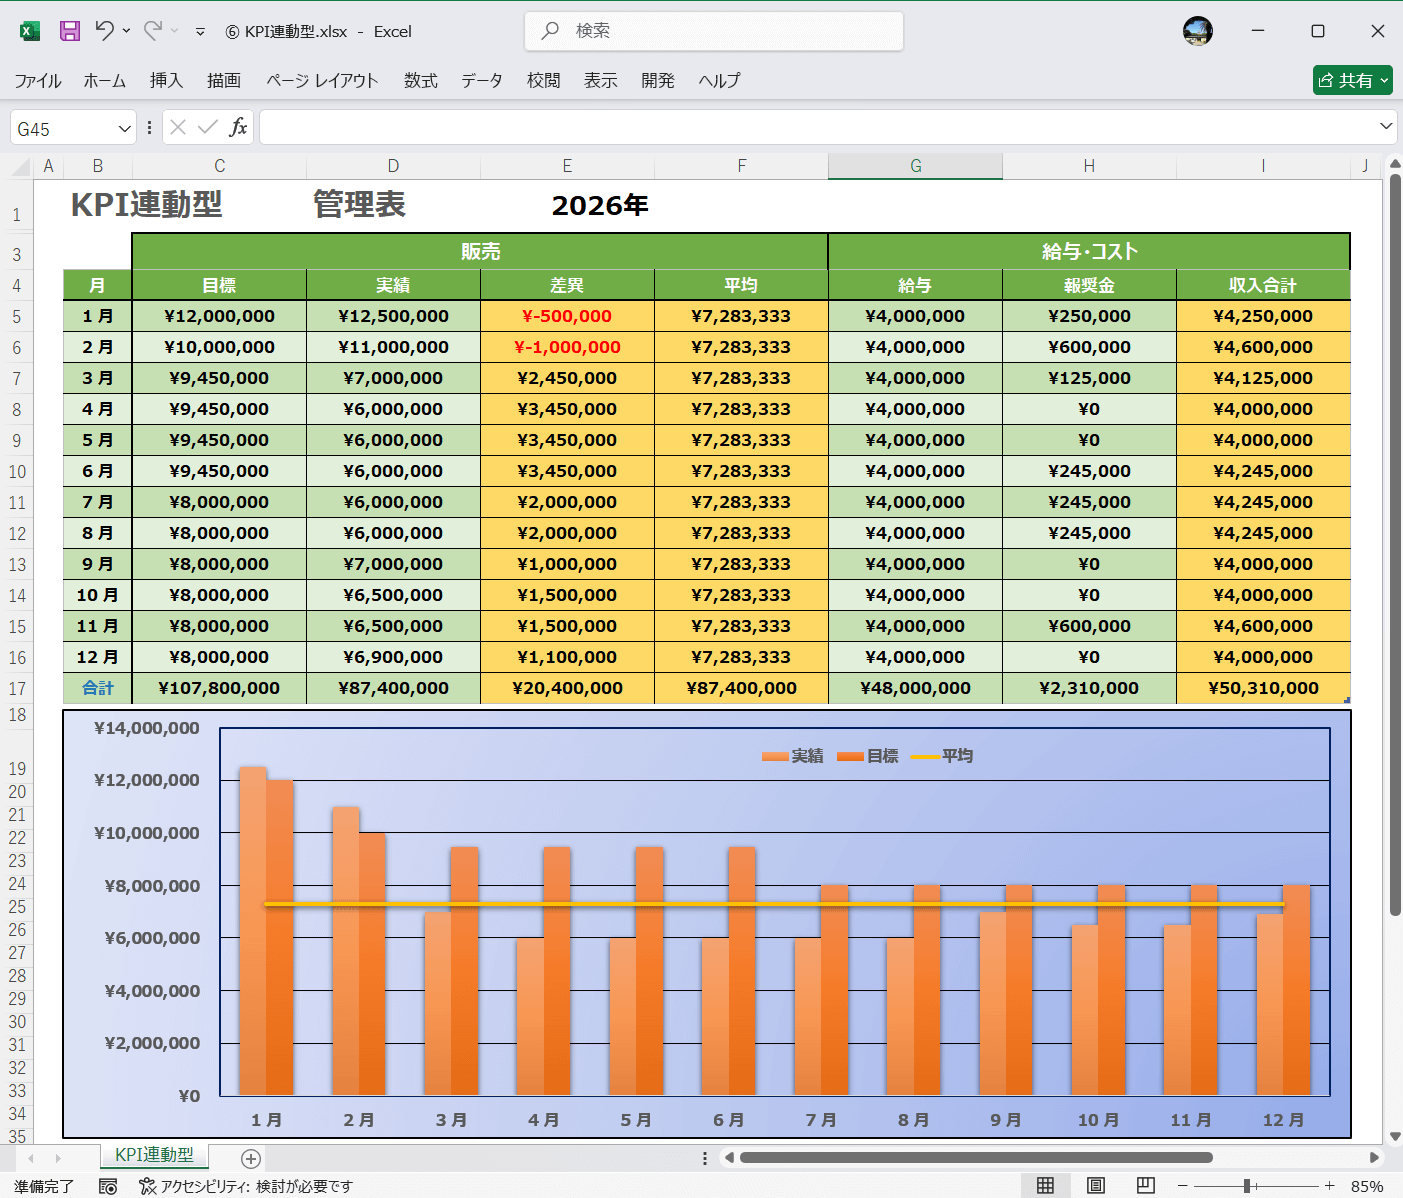Viewport: 1403px width, 1198px height.
Task: Switch to the 数式 ribbon tab
Action: [420, 80]
